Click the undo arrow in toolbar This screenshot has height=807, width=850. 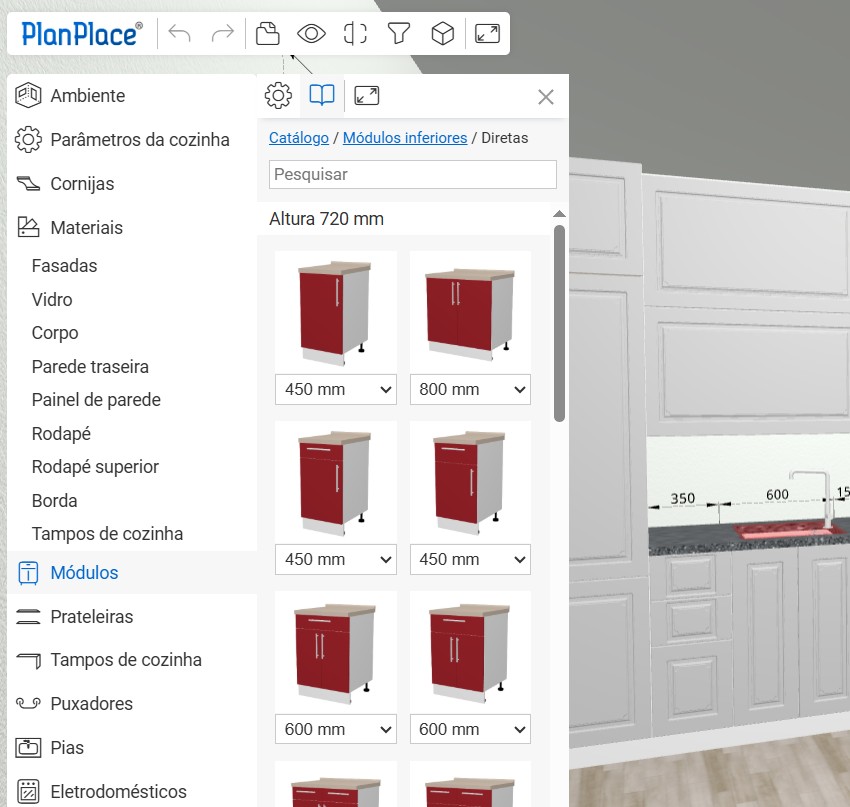click(x=180, y=34)
